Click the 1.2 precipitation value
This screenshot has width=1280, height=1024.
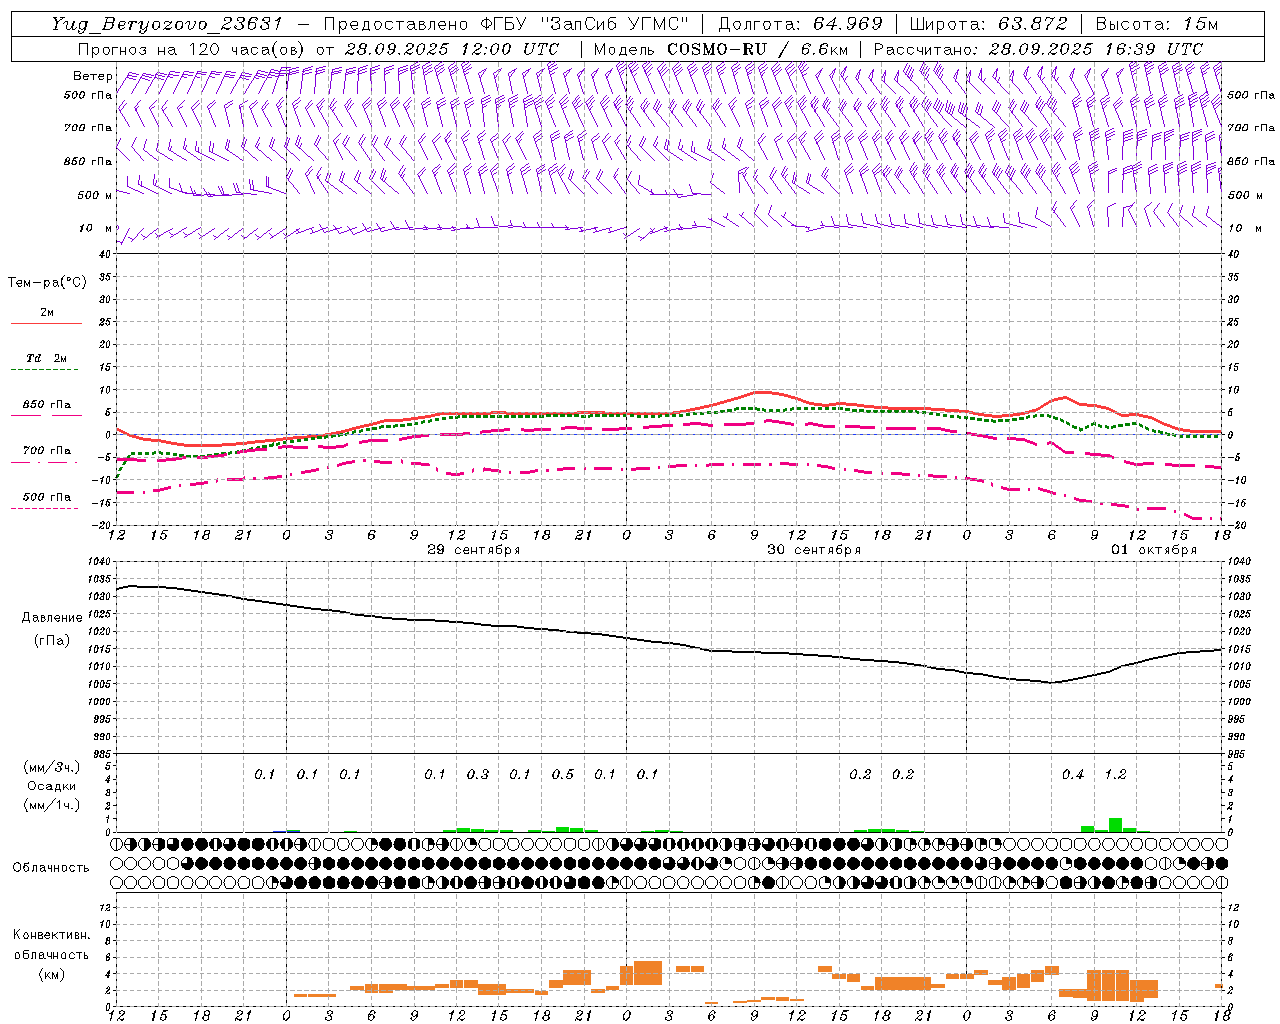pos(1115,775)
